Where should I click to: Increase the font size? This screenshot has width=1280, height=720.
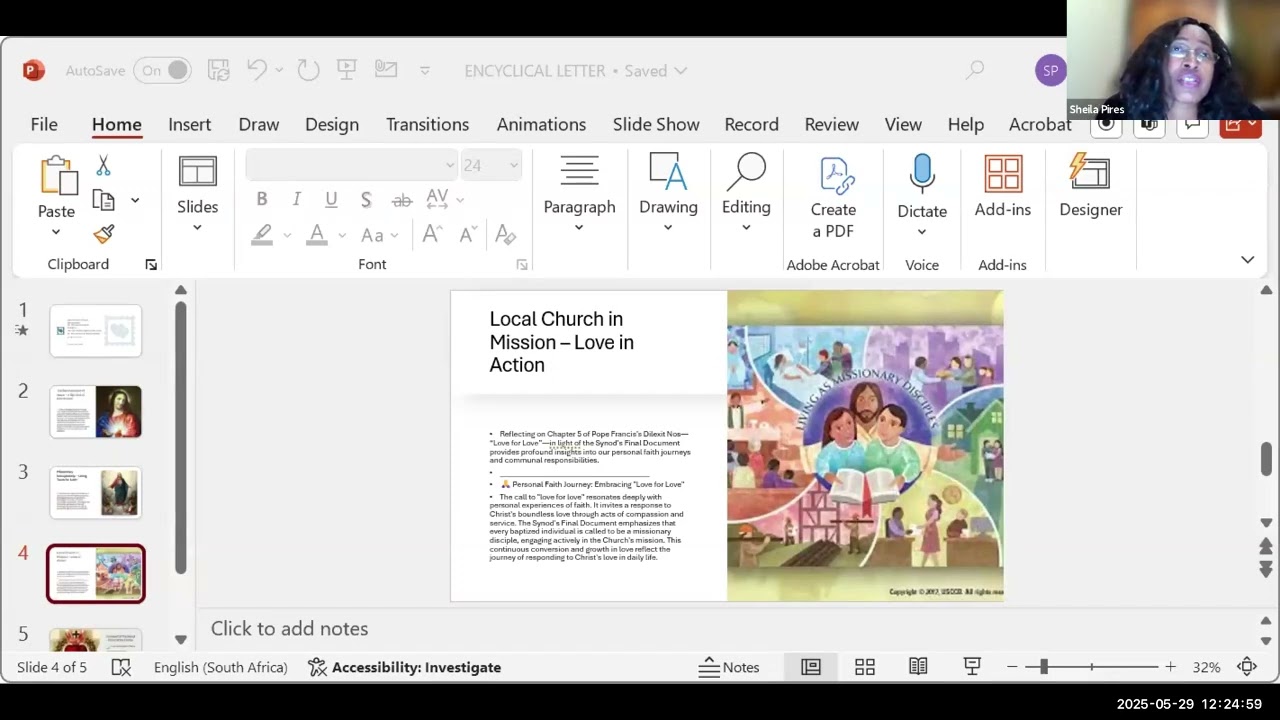(x=432, y=234)
